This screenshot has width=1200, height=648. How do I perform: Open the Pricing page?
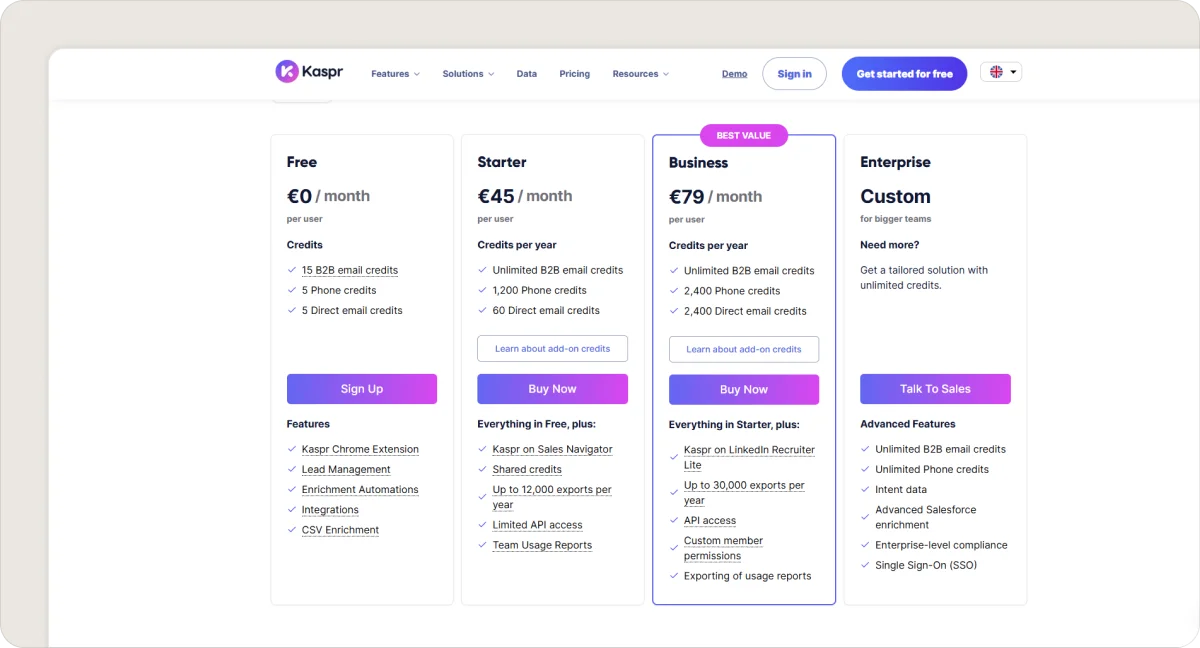[x=575, y=74]
